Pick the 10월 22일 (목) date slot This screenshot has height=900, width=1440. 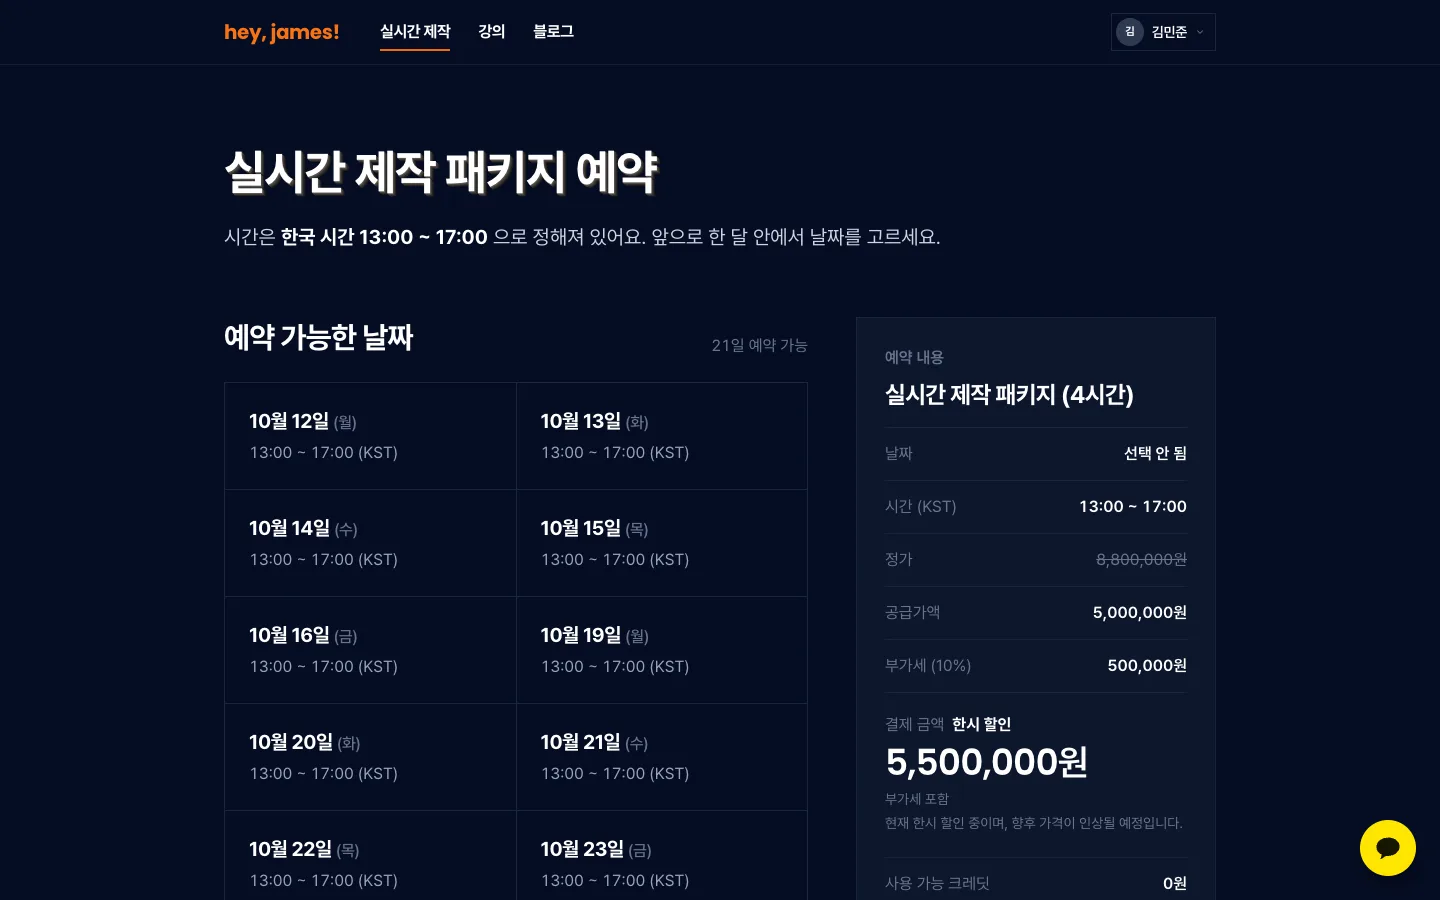tap(370, 856)
